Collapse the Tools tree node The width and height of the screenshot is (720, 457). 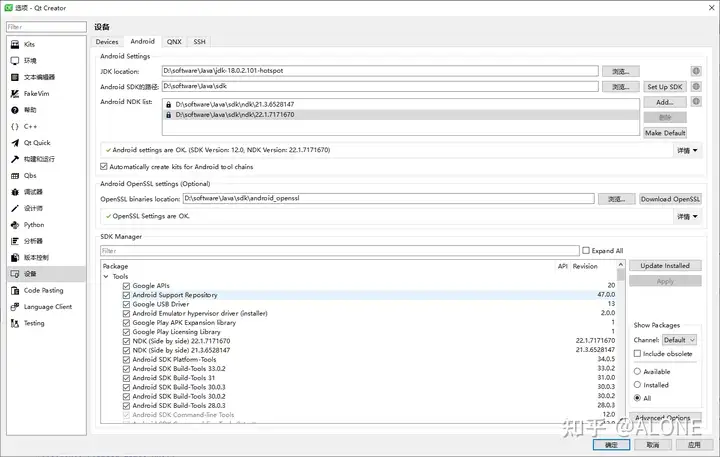tap(106, 276)
